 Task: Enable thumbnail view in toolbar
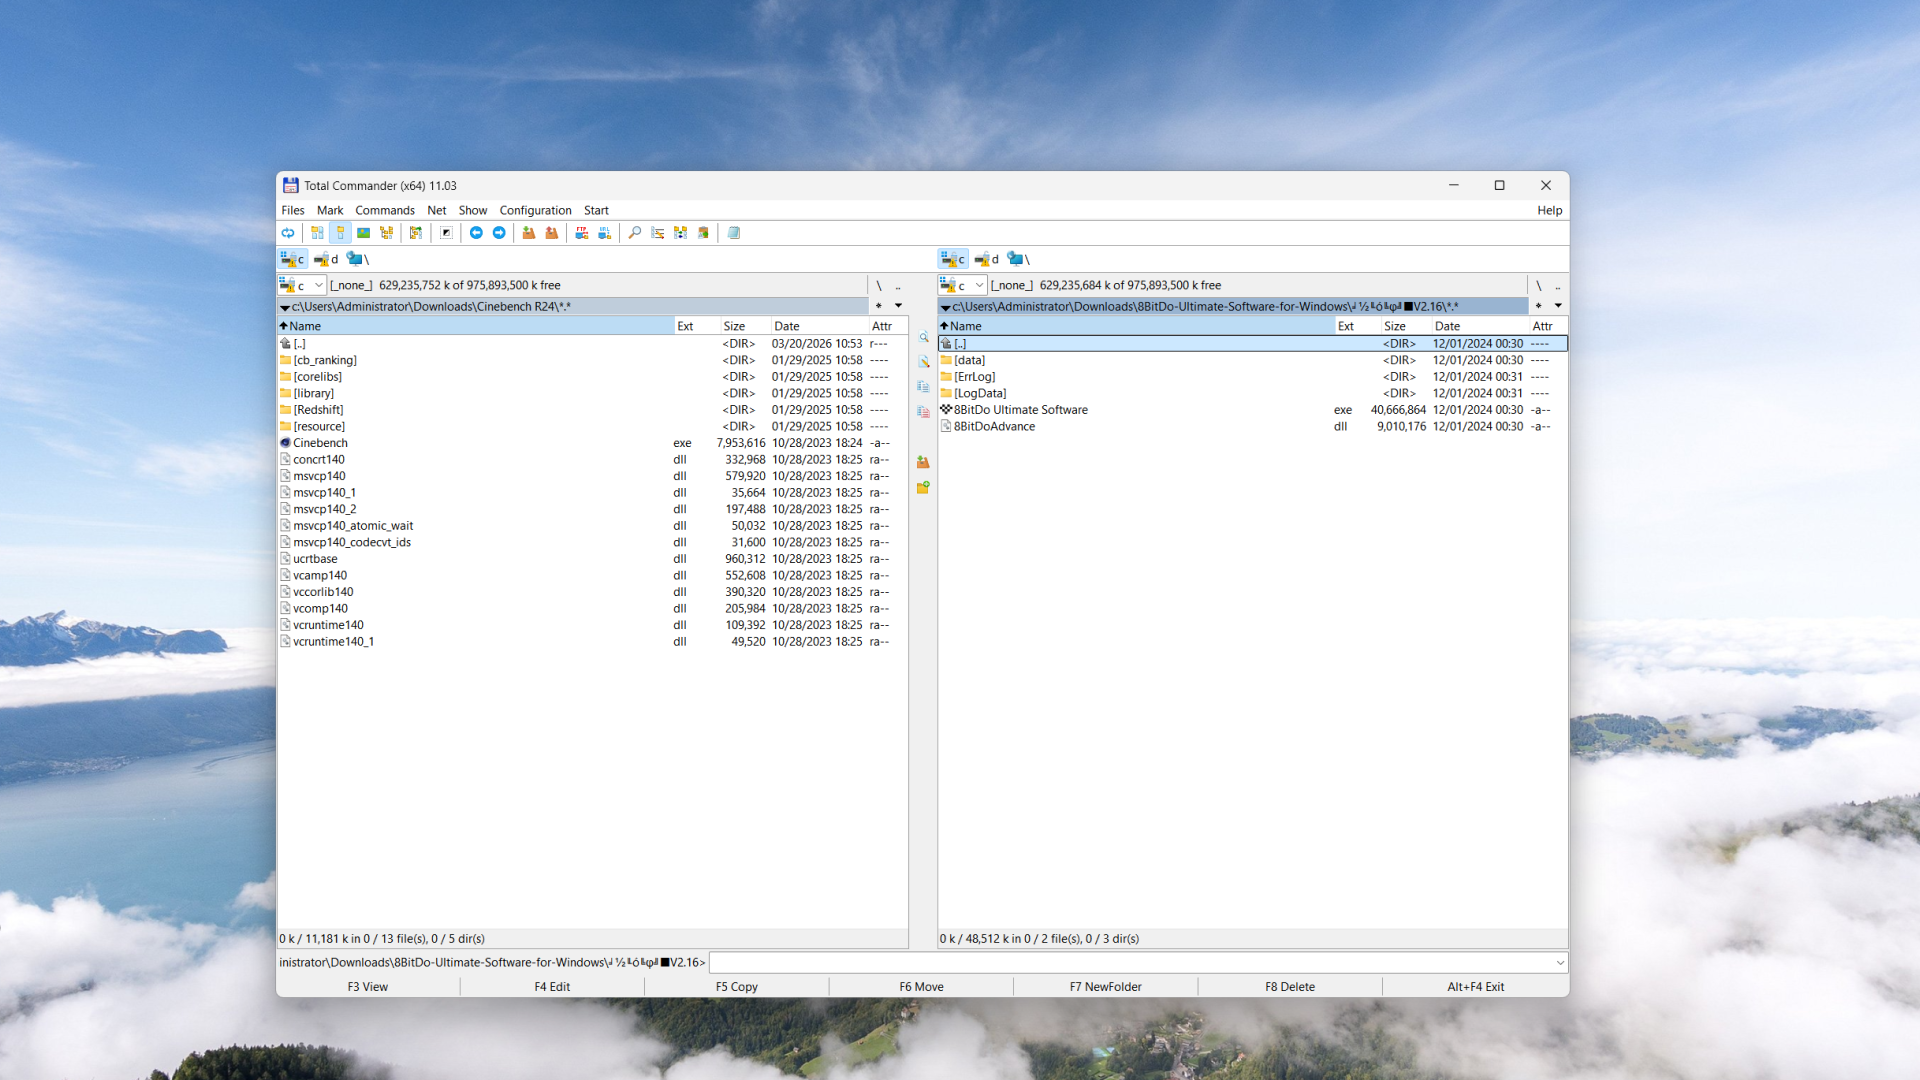(364, 233)
